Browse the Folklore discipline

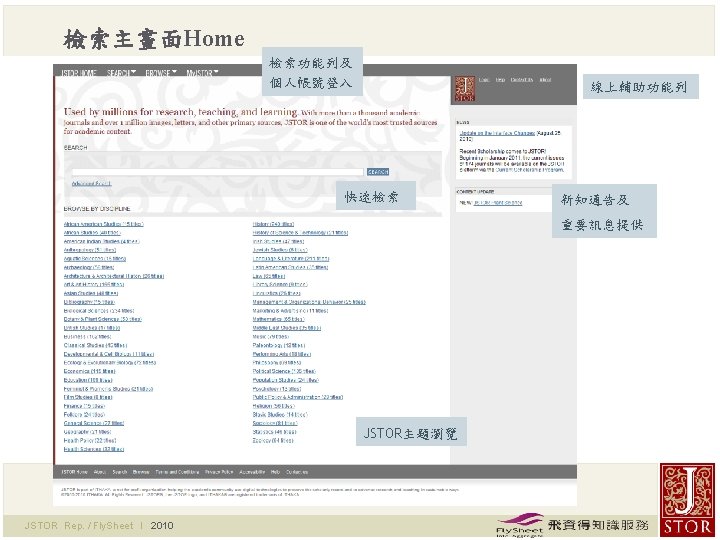click(x=84, y=415)
